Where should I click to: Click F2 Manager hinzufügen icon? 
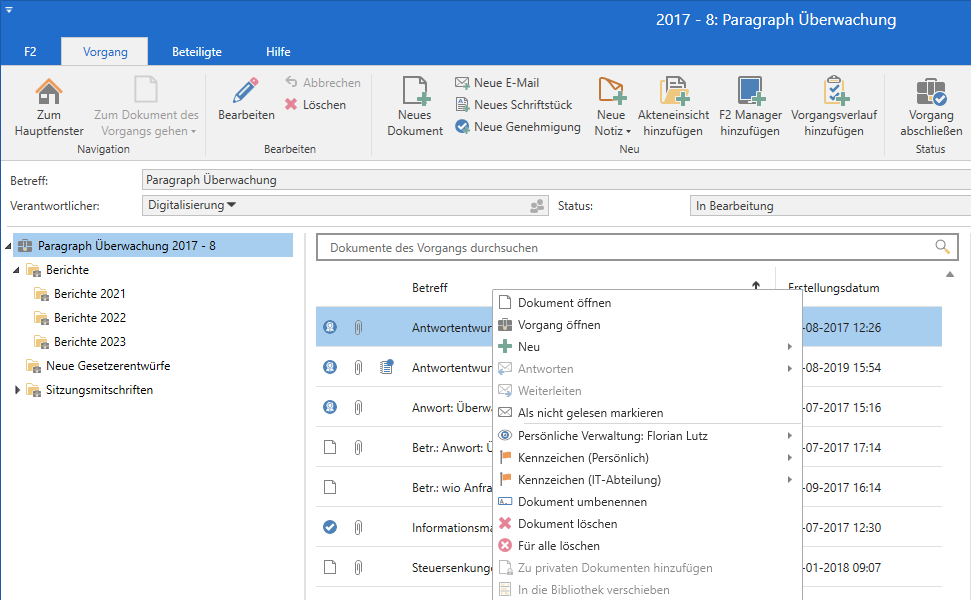[750, 92]
